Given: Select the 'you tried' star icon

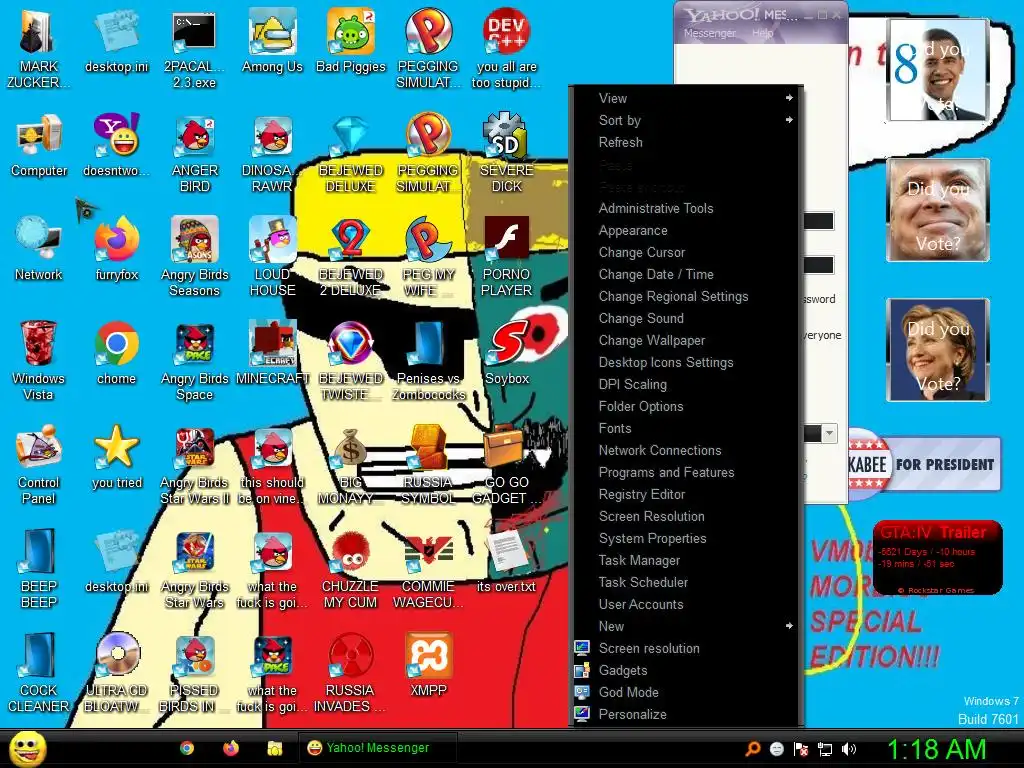Looking at the screenshot, I should (x=116, y=457).
